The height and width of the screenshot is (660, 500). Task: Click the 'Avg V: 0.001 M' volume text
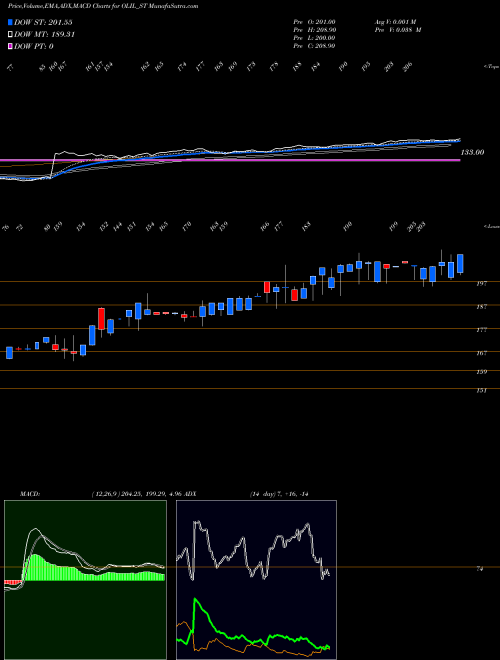point(395,22)
